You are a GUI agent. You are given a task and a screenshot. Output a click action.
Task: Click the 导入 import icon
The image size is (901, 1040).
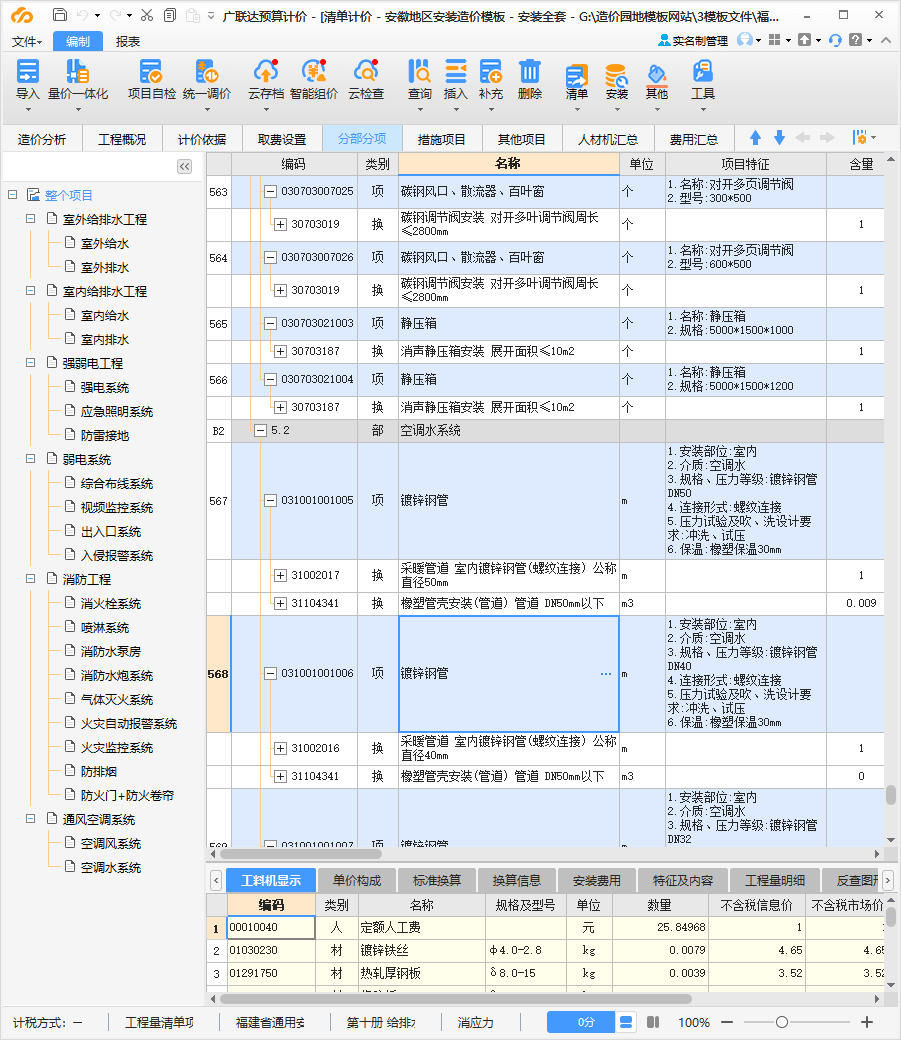28,72
